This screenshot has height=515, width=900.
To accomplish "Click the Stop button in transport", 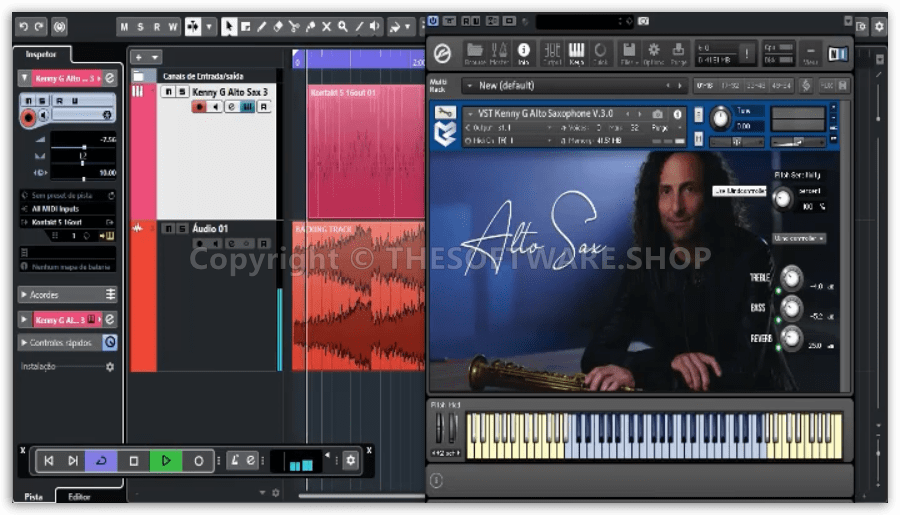I will 134,460.
